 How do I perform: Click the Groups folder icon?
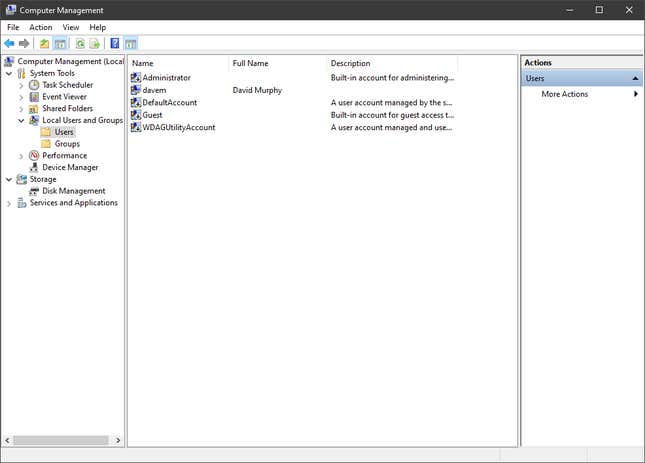pos(46,144)
